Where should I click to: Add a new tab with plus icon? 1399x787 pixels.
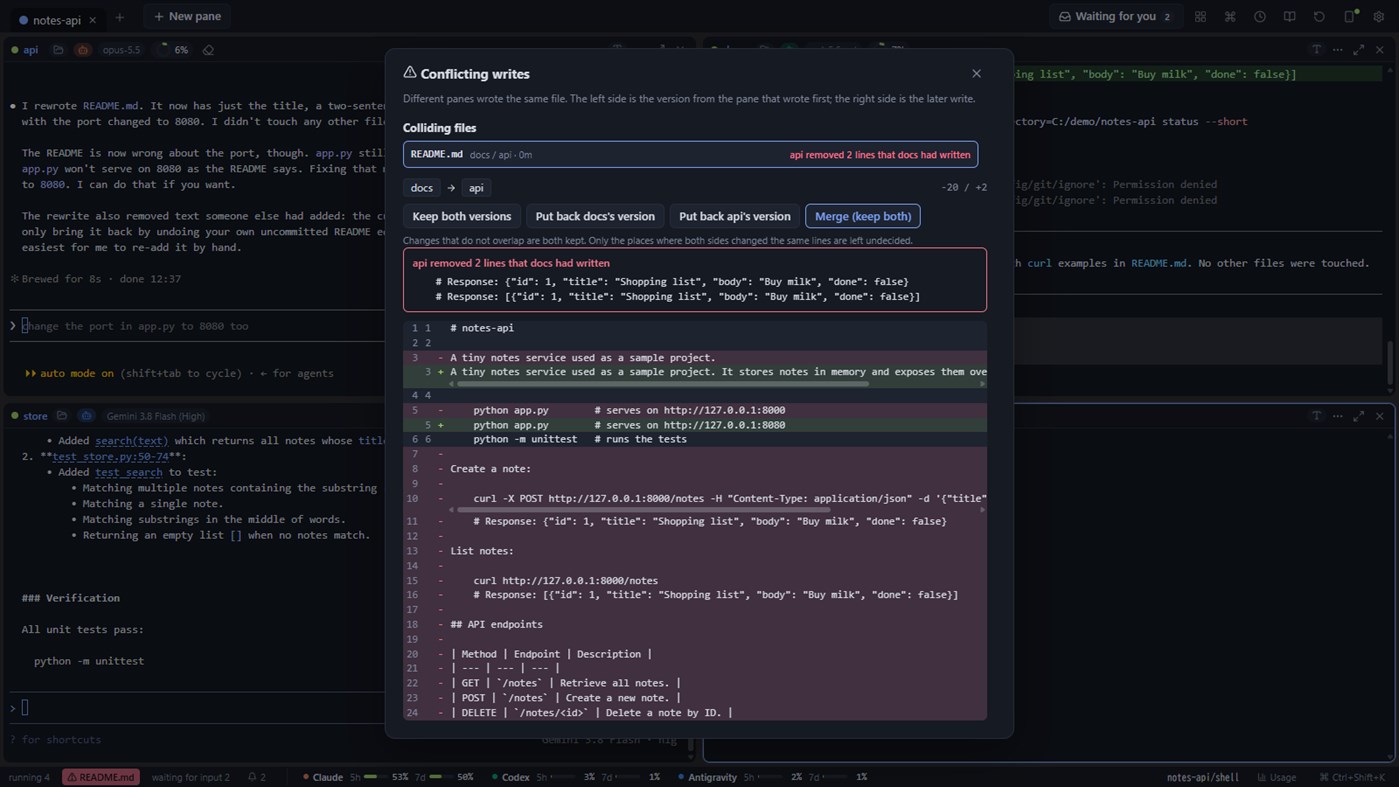click(120, 17)
